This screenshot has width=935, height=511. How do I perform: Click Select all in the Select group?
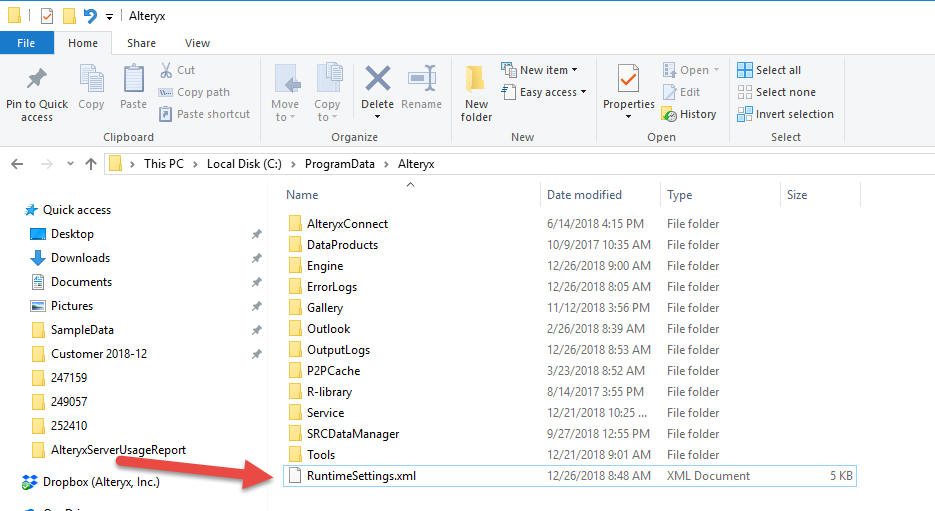(769, 70)
